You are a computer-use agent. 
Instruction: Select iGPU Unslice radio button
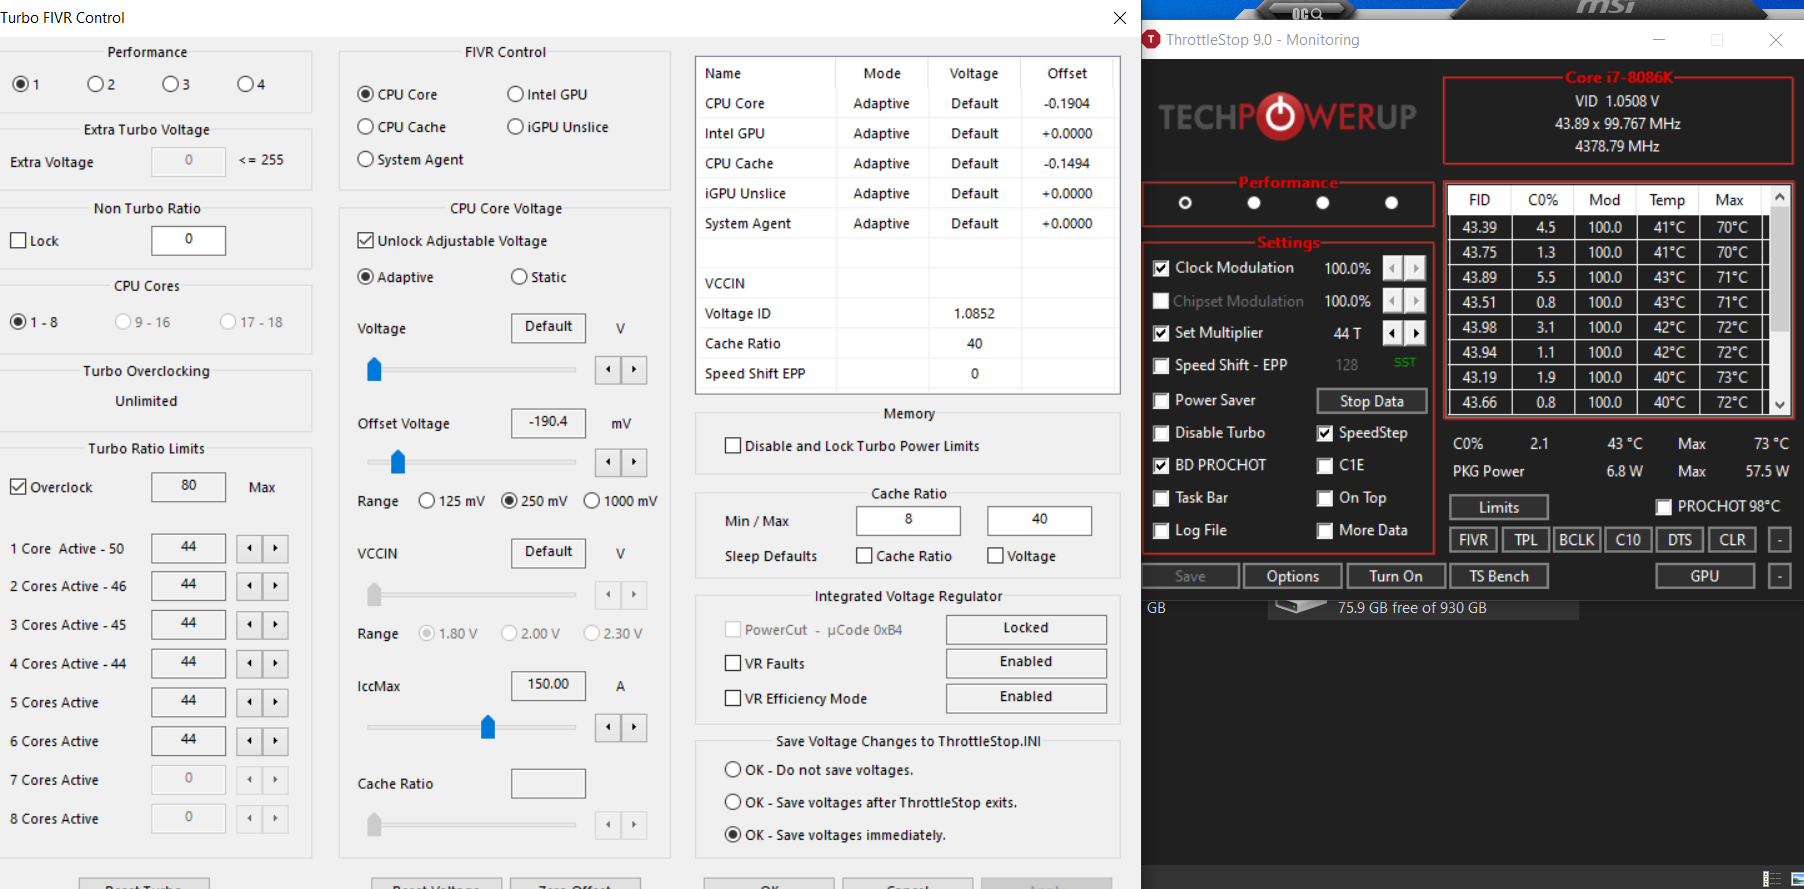pos(516,127)
